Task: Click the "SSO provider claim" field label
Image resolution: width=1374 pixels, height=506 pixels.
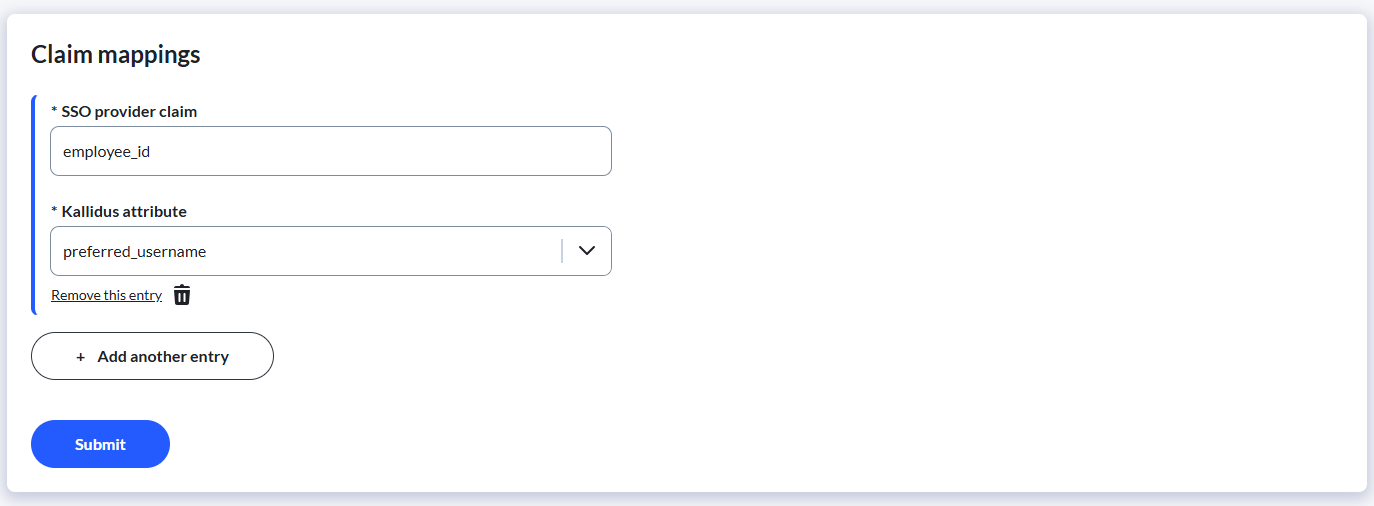Action: pos(129,112)
